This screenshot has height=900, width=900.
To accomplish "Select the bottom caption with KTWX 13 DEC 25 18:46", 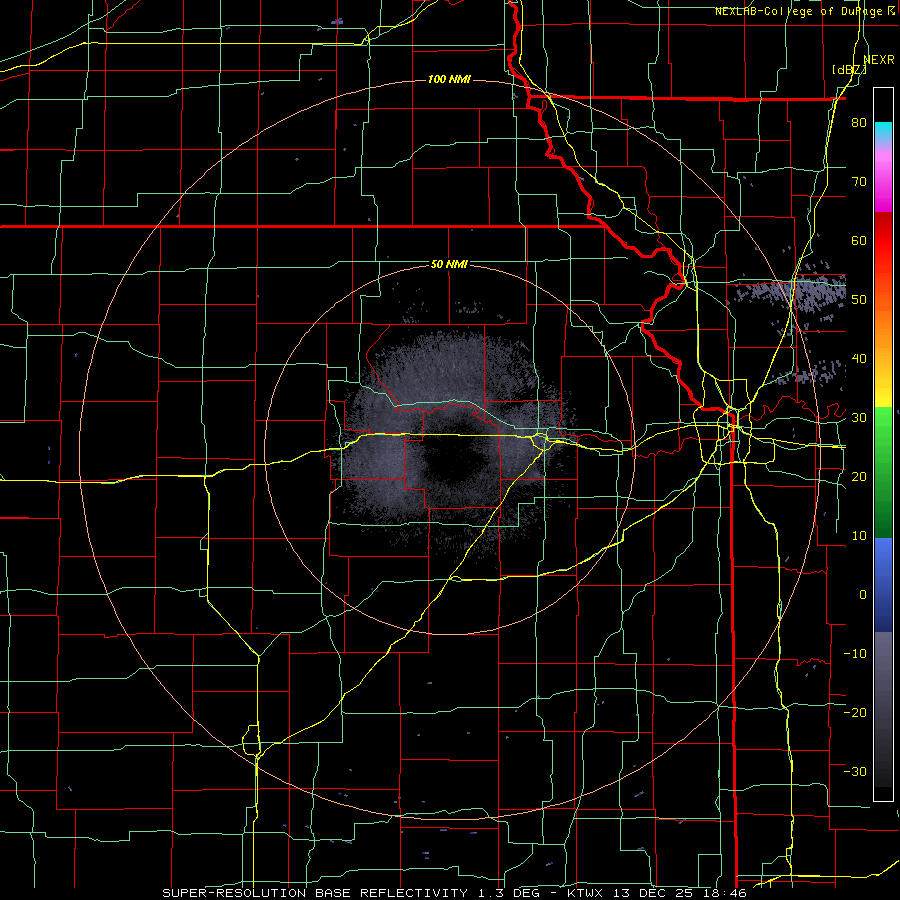I will click(x=455, y=893).
